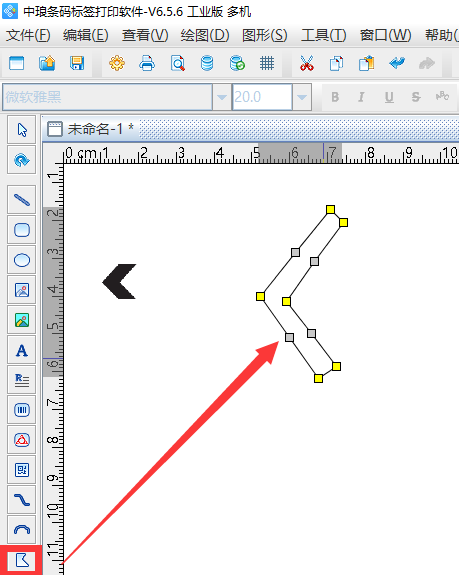Pick the ellipse drawing tool
Image resolution: width=459 pixels, height=575 pixels.
pyautogui.click(x=22, y=260)
